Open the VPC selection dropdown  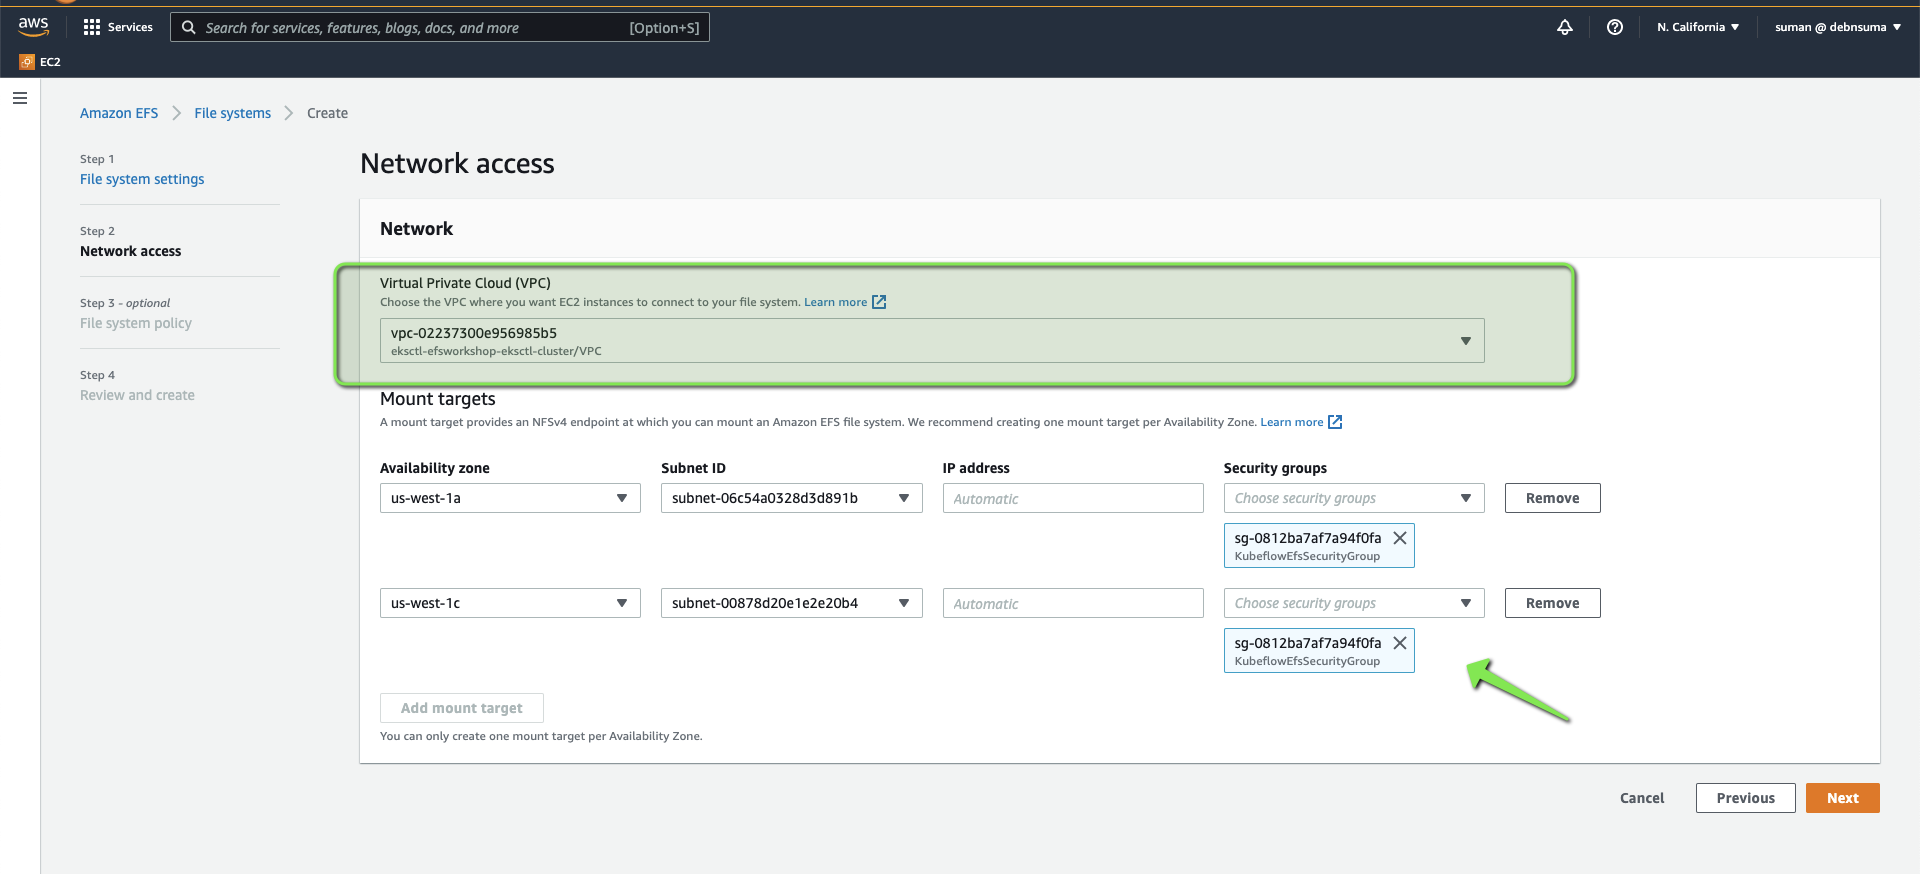pos(932,341)
